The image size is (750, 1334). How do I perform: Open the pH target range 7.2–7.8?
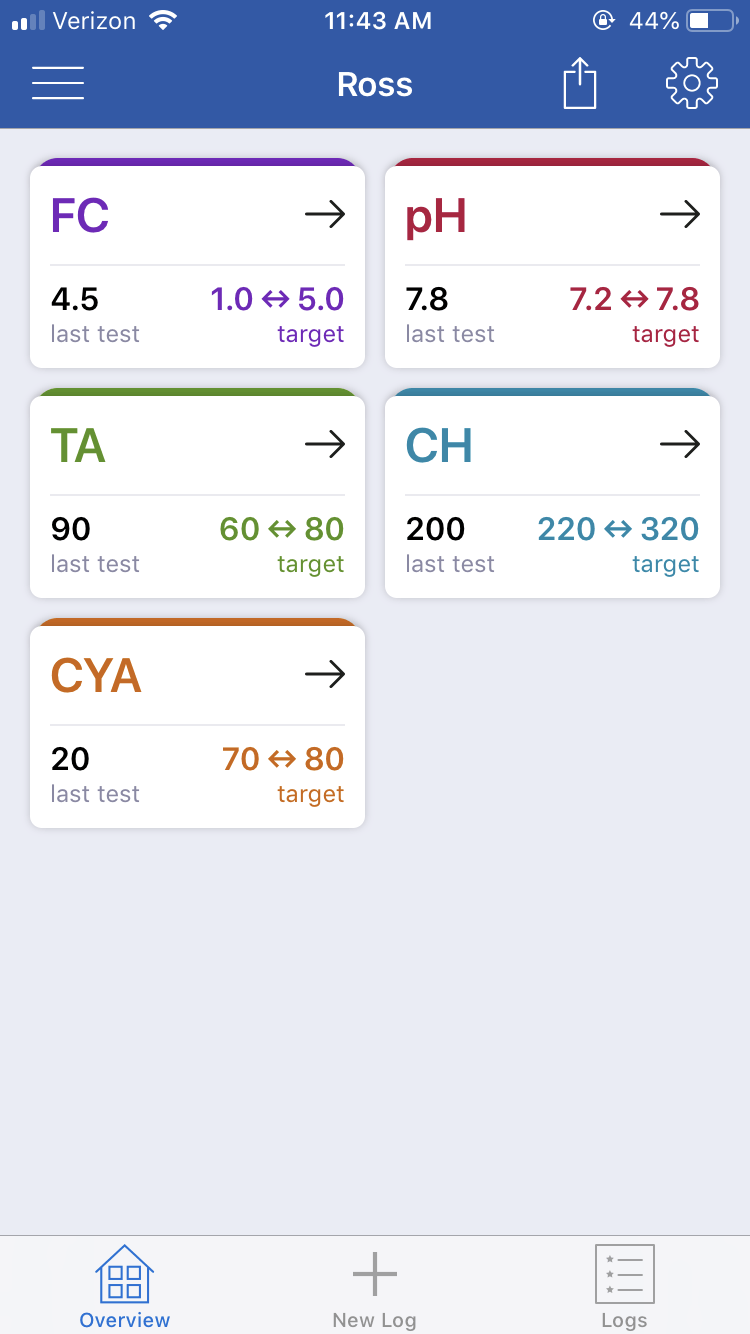(x=634, y=299)
